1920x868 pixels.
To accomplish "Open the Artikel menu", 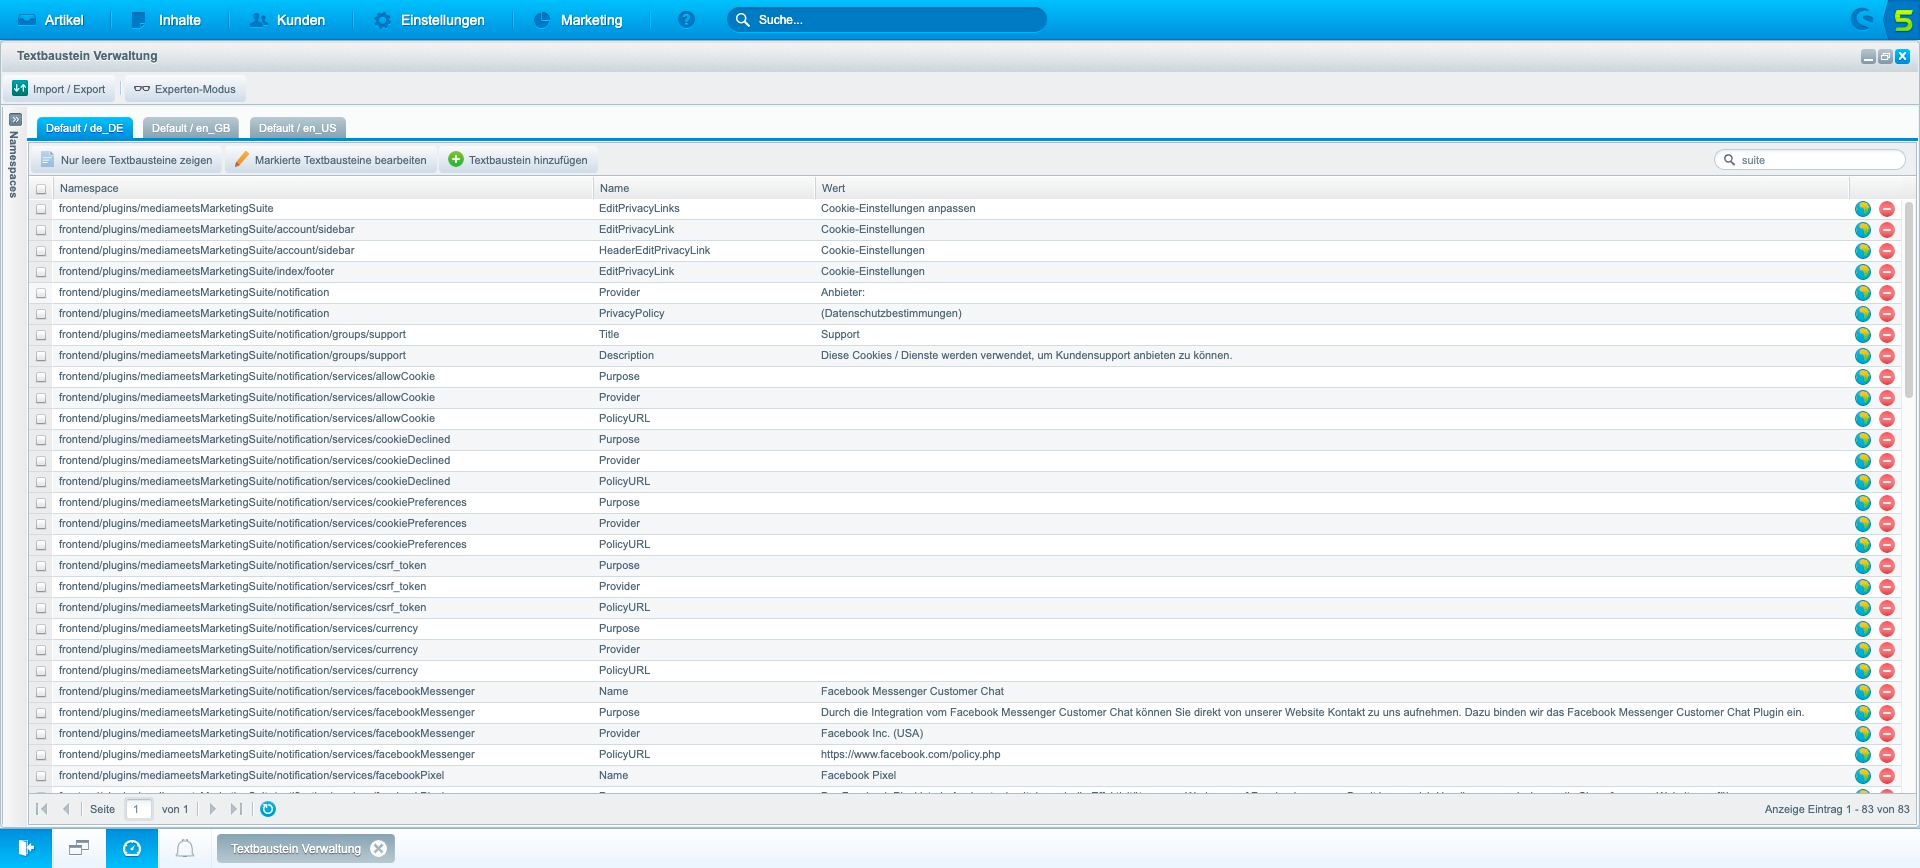I will click(51, 20).
